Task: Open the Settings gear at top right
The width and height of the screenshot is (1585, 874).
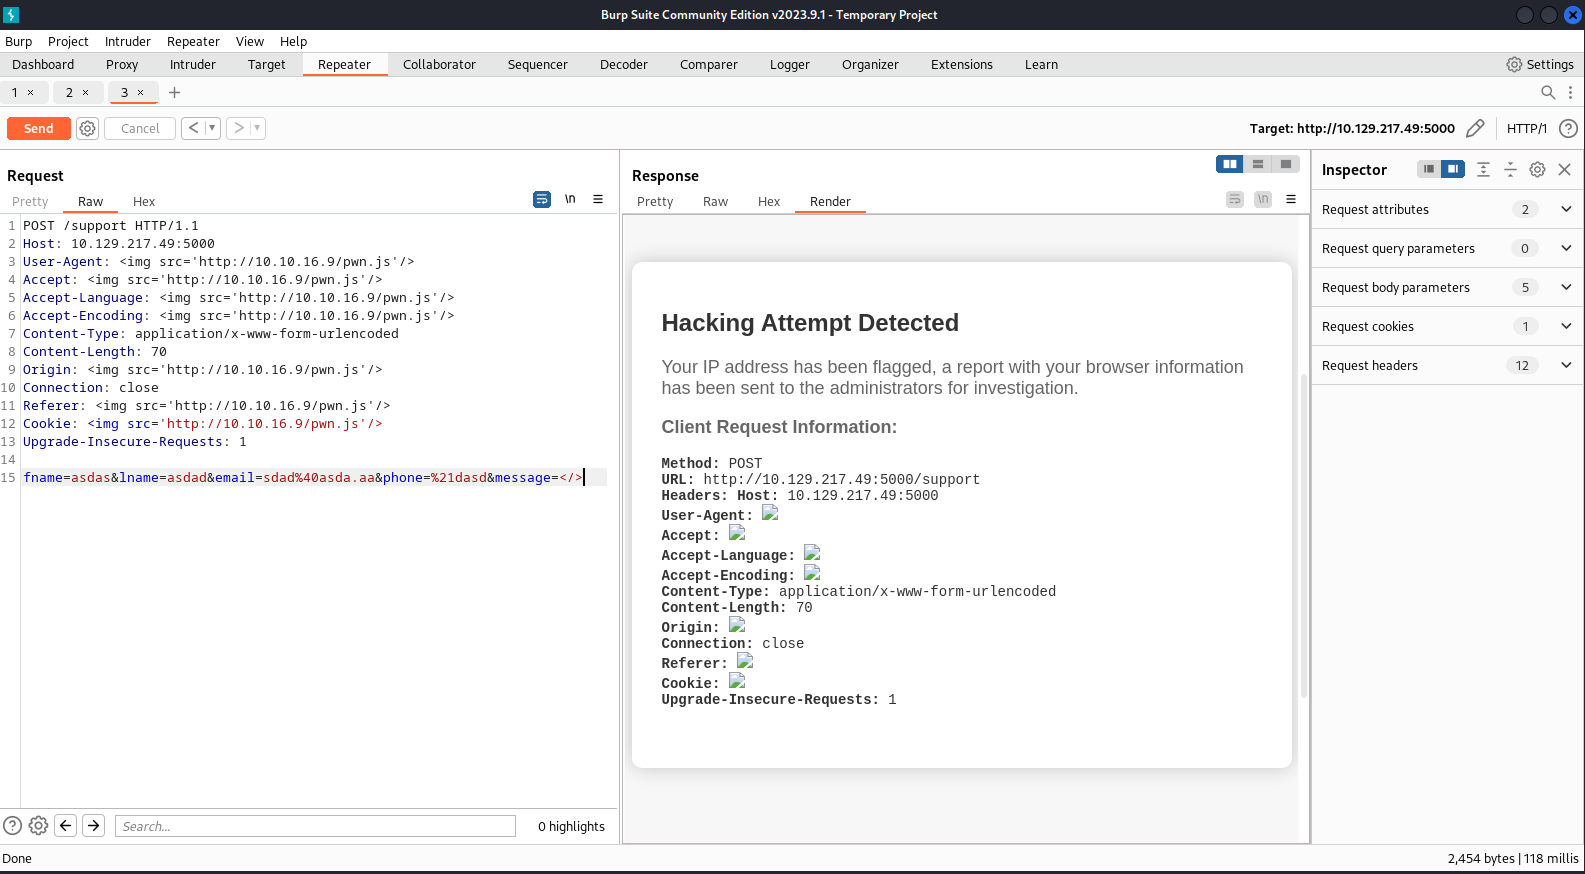Action: point(1540,64)
